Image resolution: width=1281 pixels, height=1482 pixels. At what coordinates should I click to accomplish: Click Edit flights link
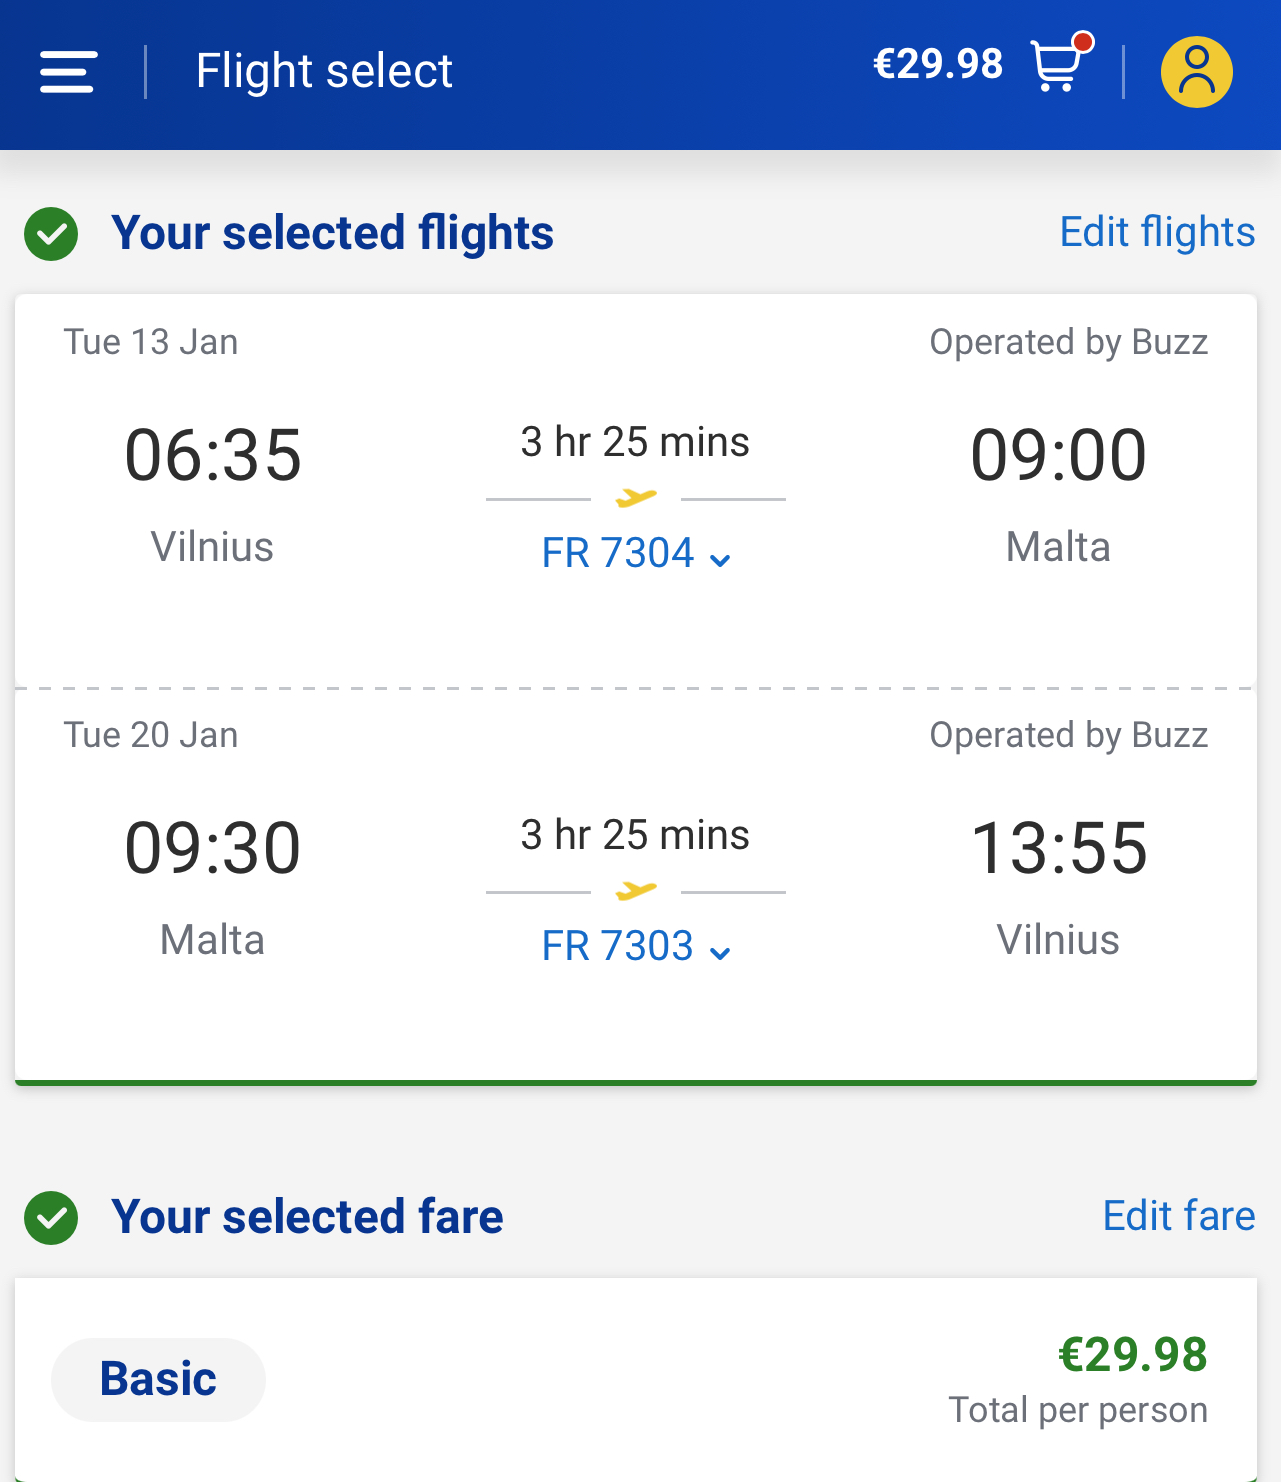click(x=1157, y=232)
